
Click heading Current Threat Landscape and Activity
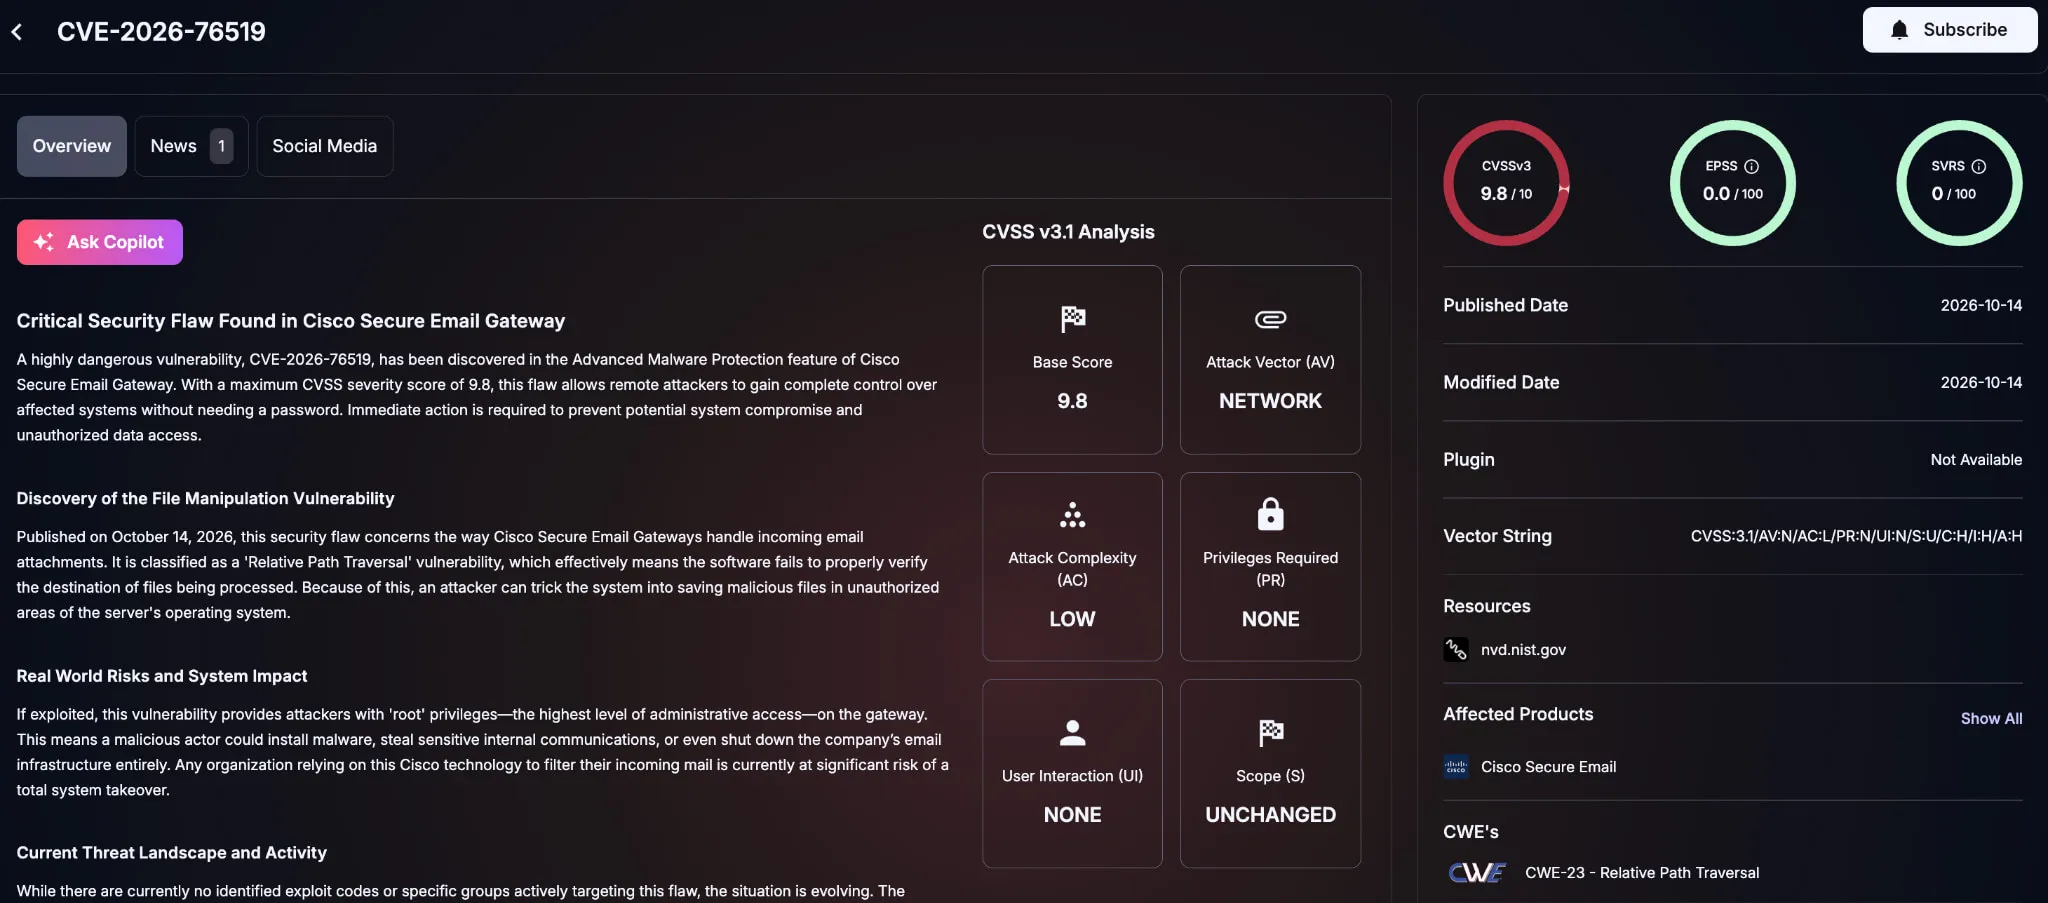point(171,853)
